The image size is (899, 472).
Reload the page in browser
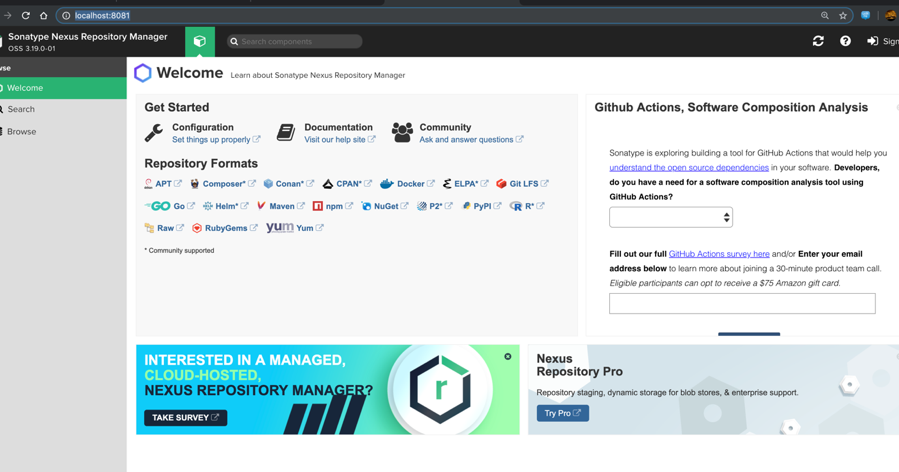coord(26,15)
